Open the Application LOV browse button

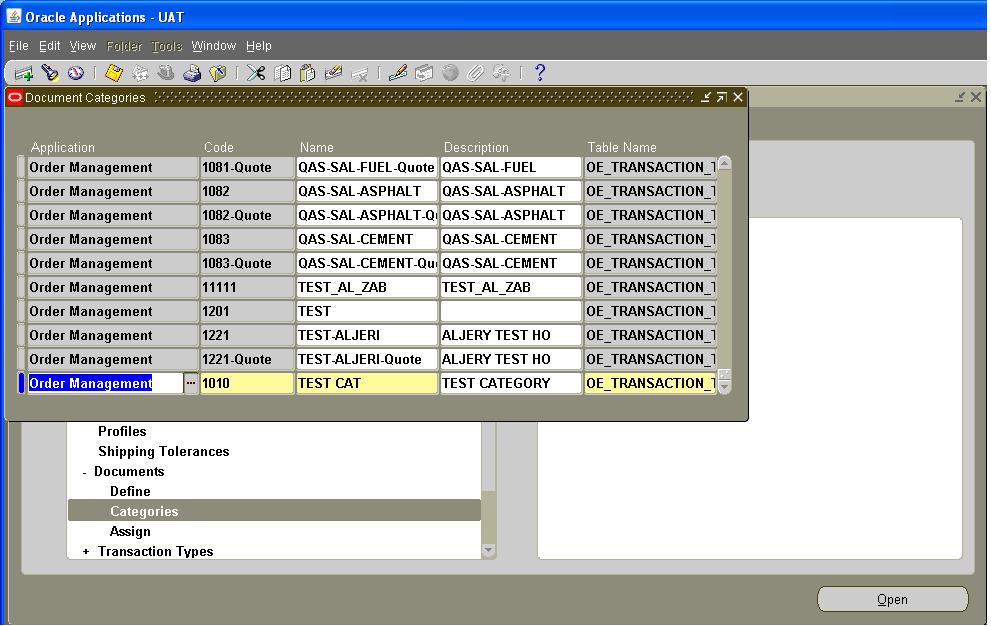pos(190,383)
